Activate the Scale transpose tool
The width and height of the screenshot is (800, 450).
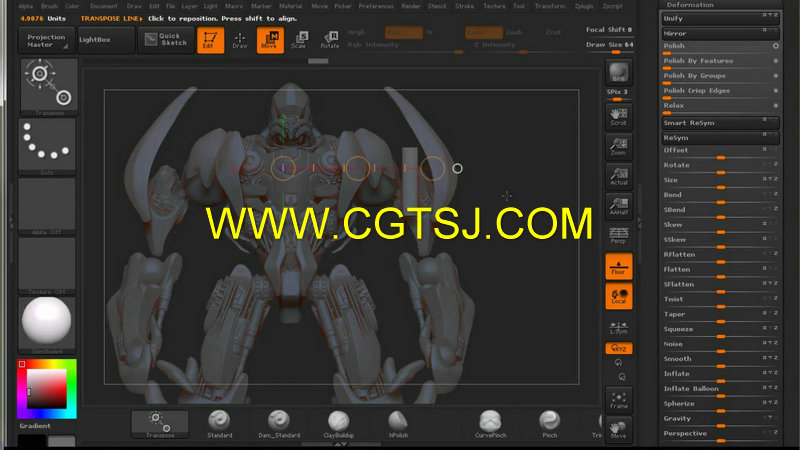pos(299,40)
